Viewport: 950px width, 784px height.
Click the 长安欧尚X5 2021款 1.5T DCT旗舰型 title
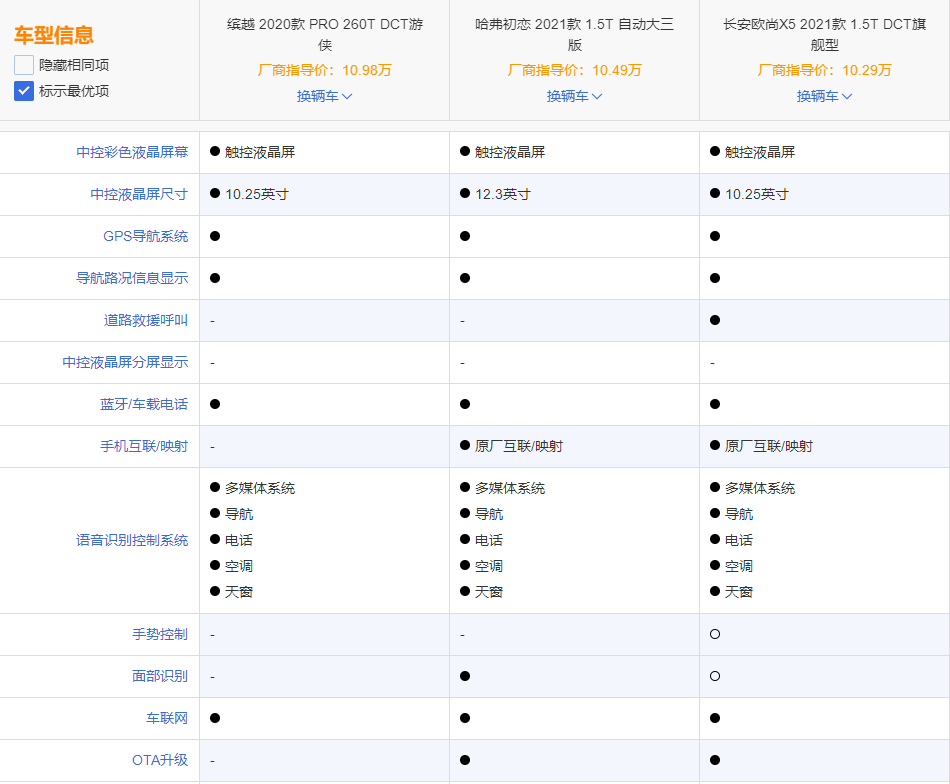coord(825,35)
